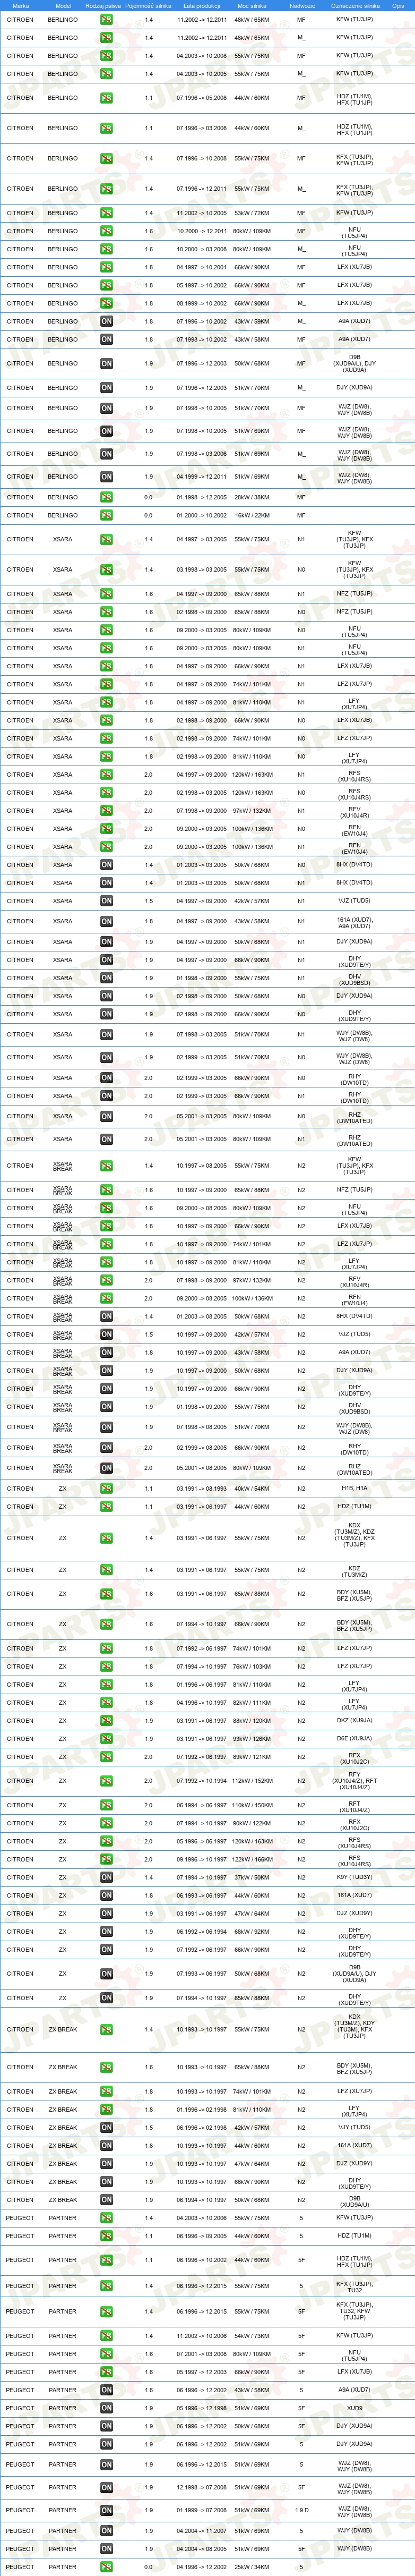Click petrol icon in XSARA BREAK KFW row
Image resolution: width=415 pixels, height=2576 pixels.
pos(106,1166)
